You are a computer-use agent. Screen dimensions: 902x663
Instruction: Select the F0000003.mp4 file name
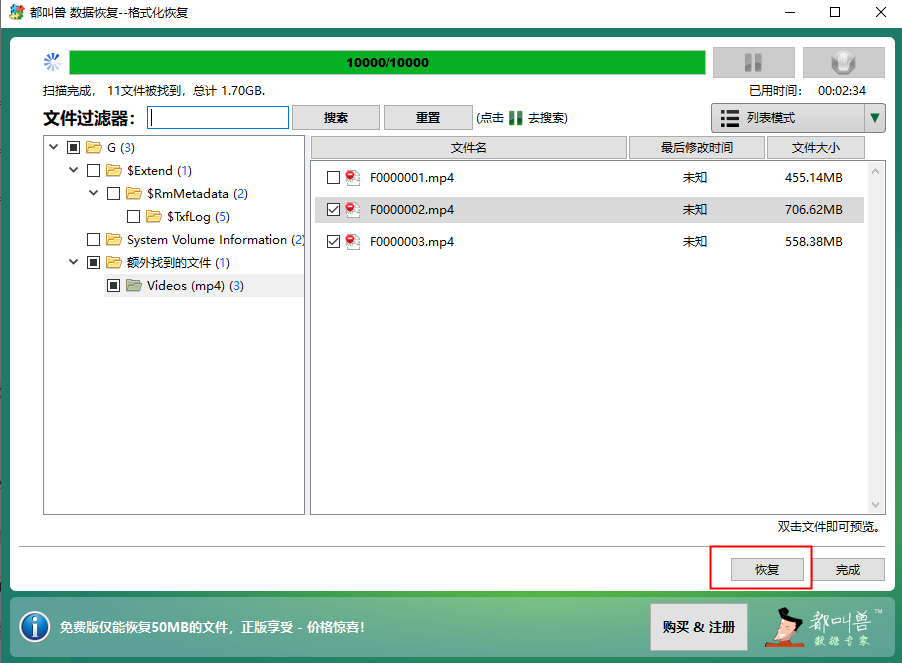(412, 242)
